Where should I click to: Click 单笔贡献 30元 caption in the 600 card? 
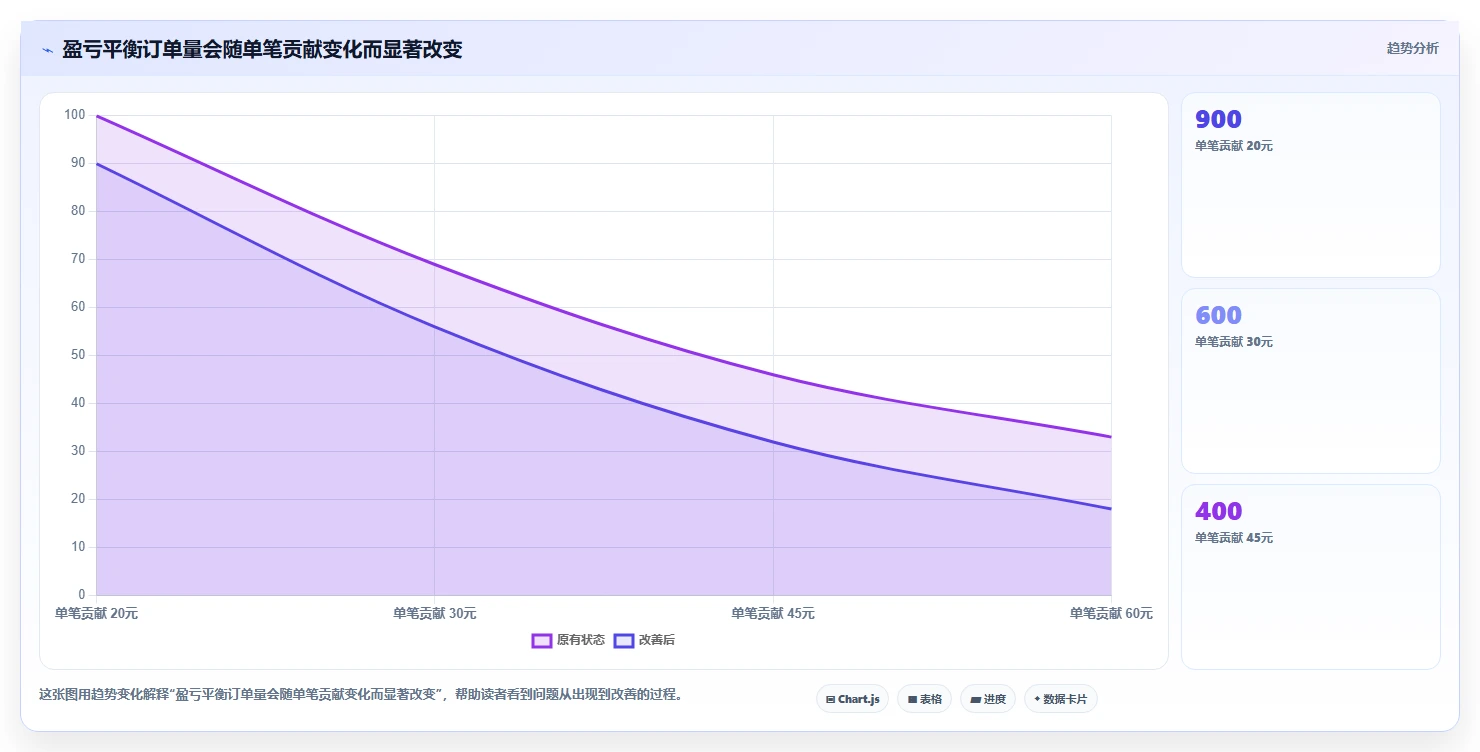[x=1234, y=342]
